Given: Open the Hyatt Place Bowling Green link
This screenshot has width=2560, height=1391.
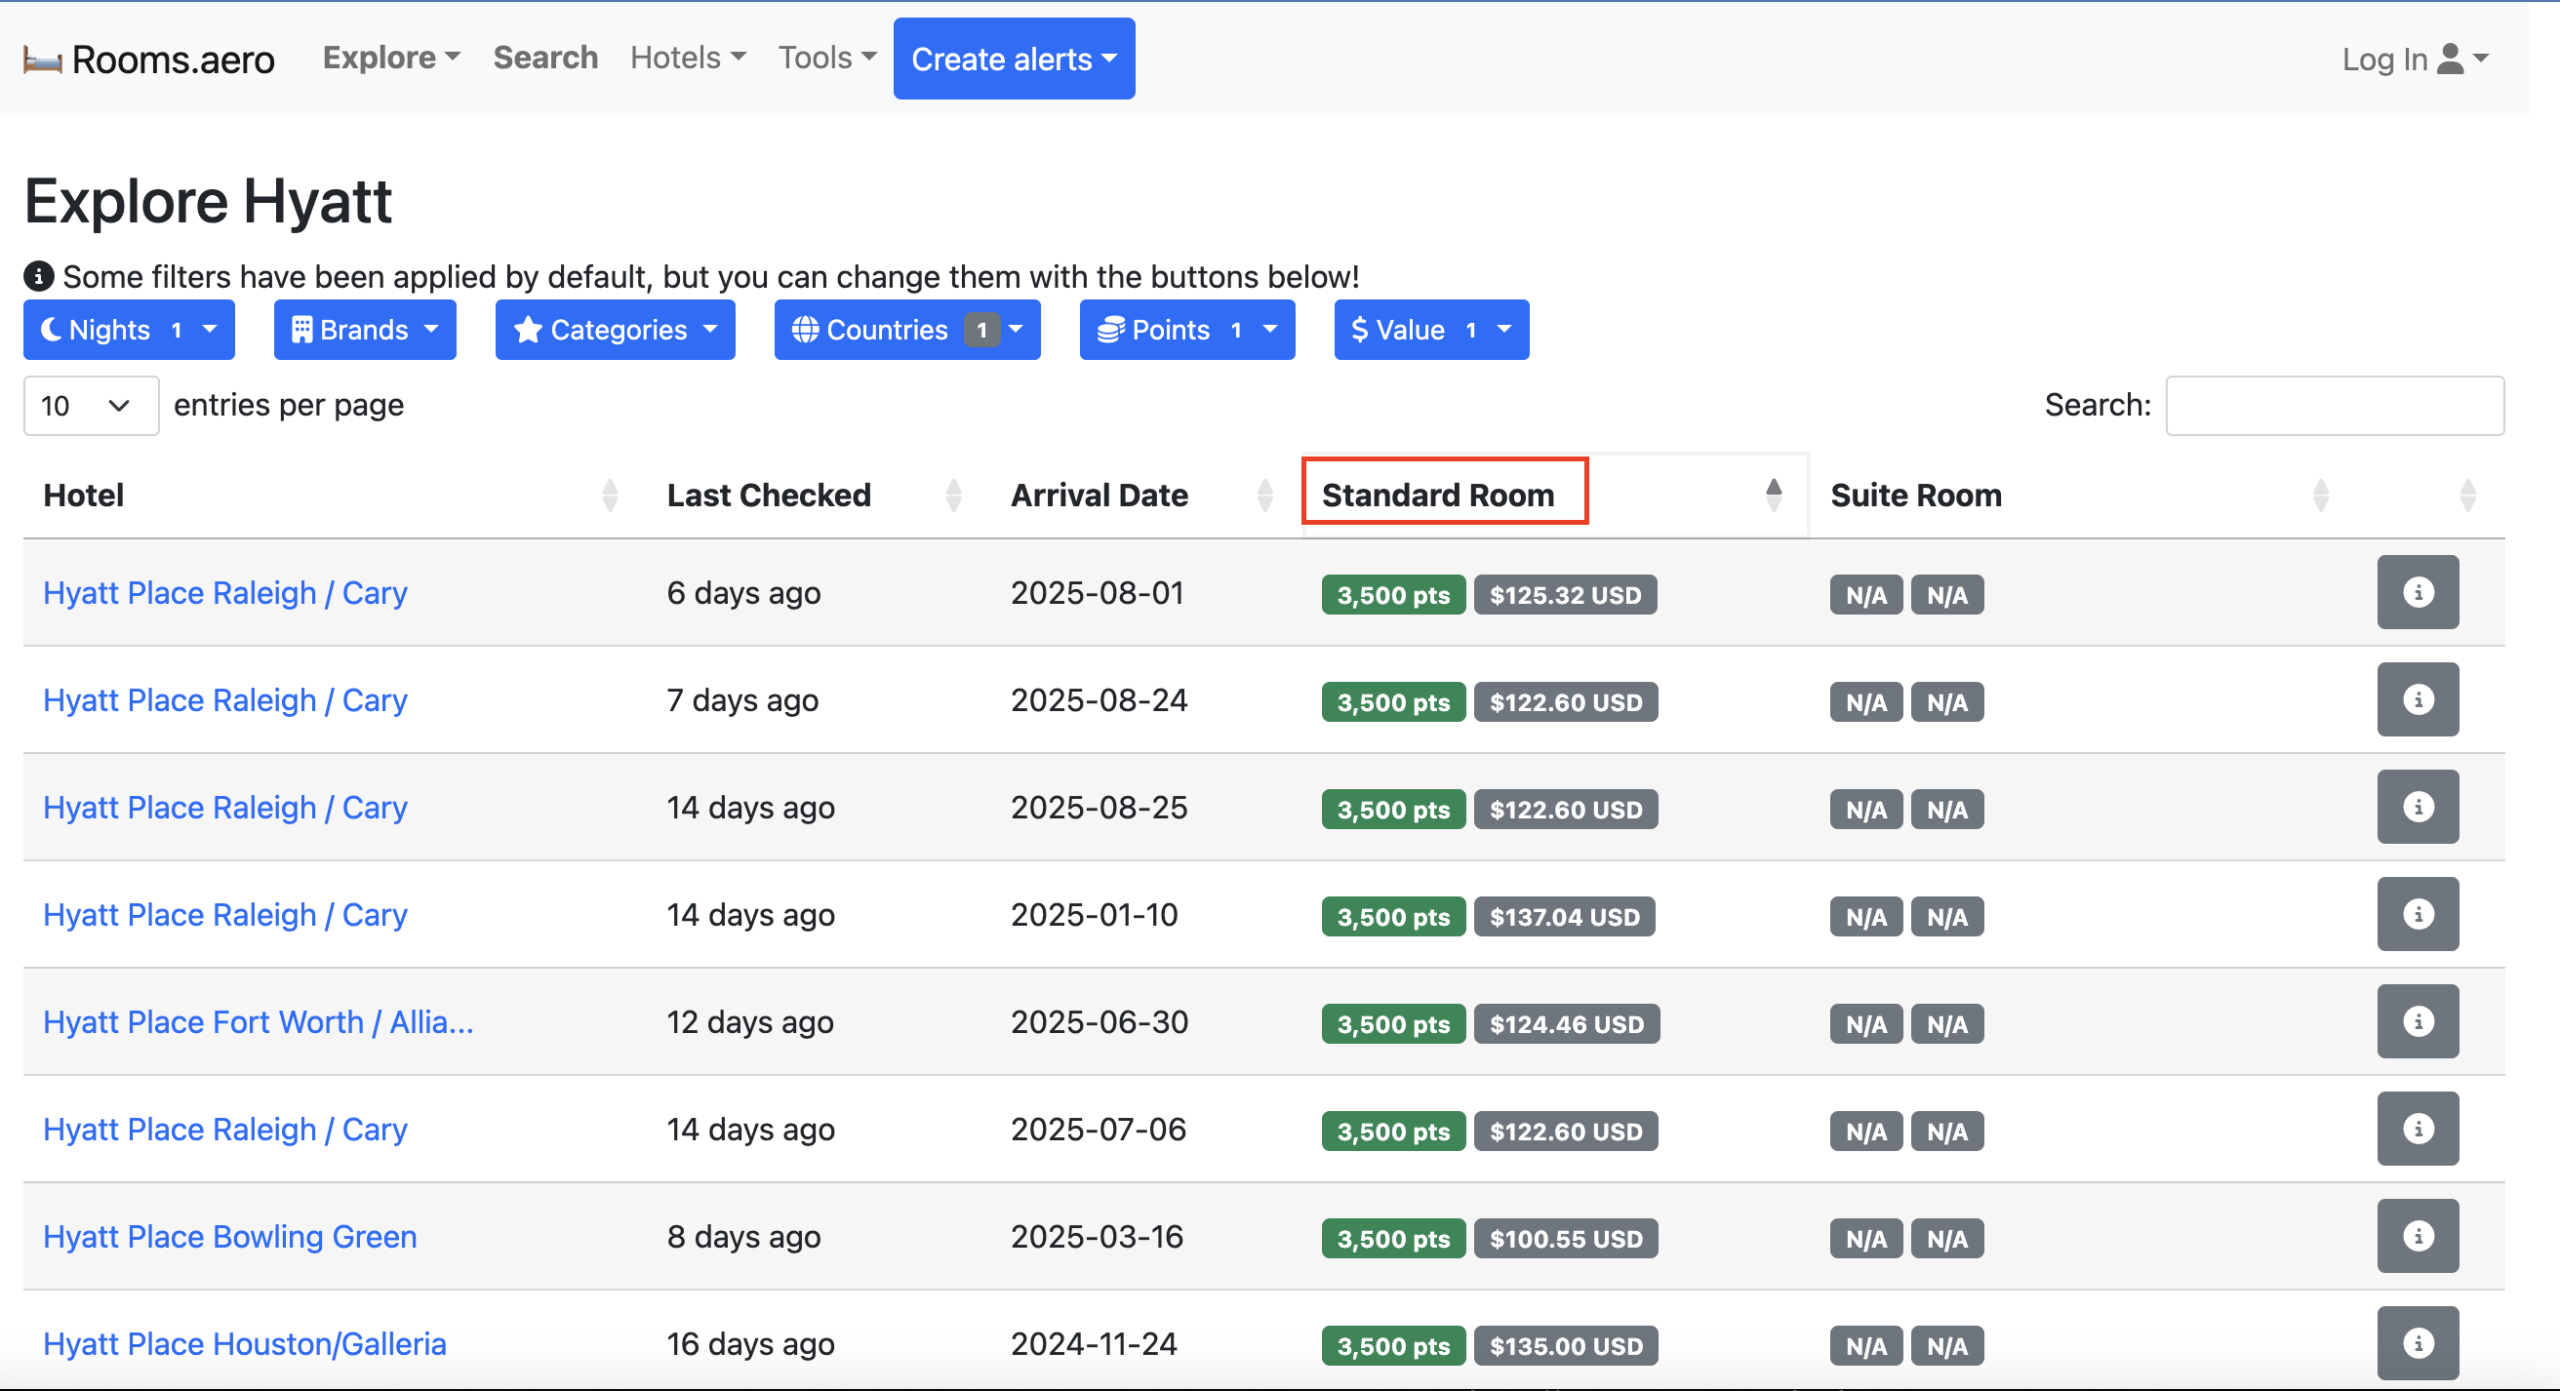Looking at the screenshot, I should click(230, 1237).
